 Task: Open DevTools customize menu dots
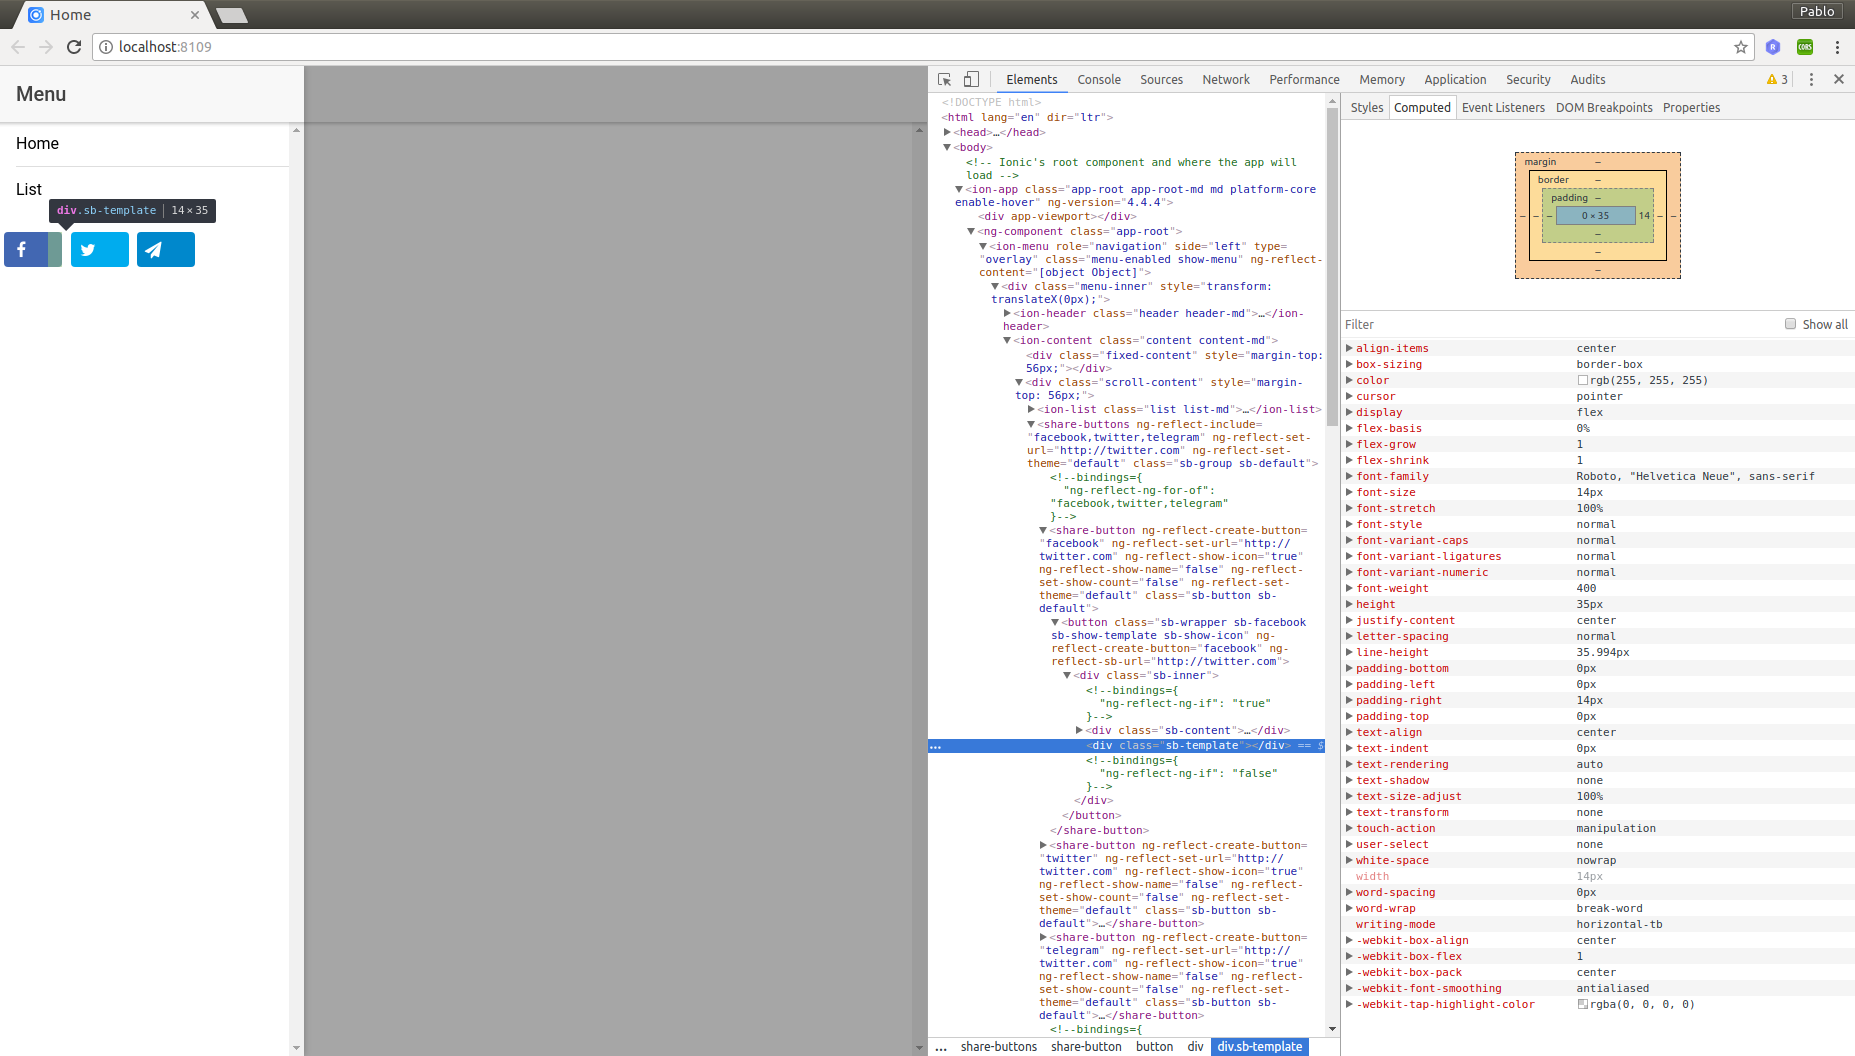(x=1811, y=80)
